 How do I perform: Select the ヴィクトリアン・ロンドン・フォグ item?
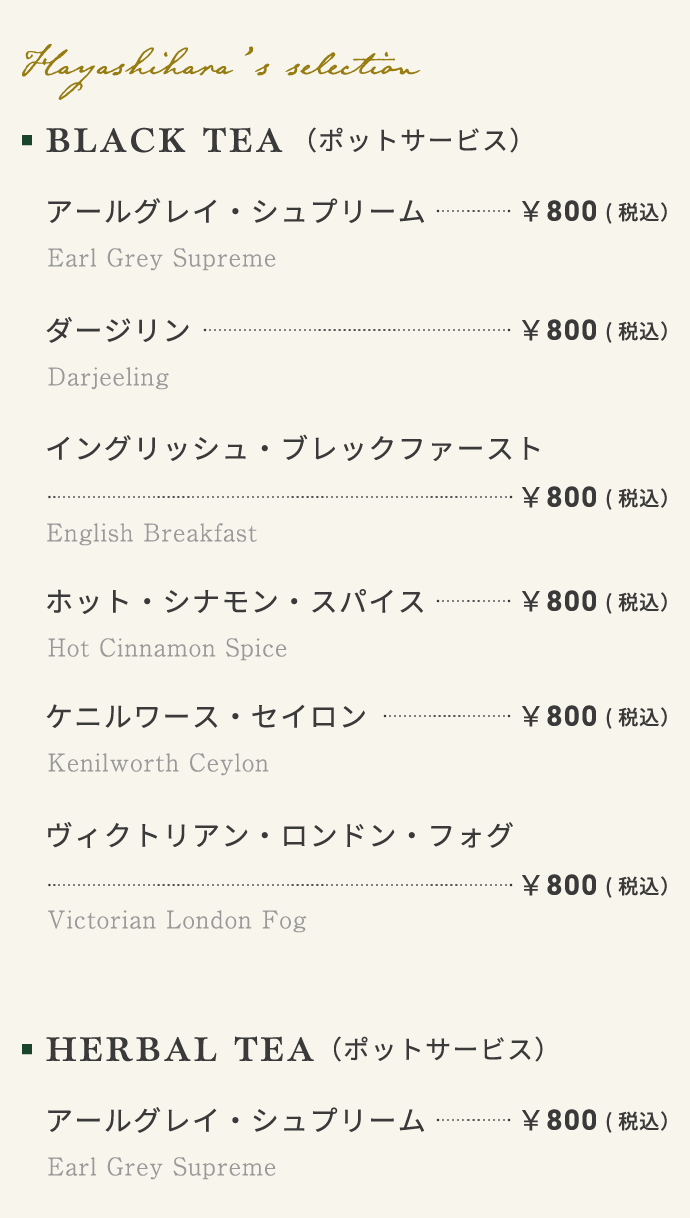pos(280,835)
